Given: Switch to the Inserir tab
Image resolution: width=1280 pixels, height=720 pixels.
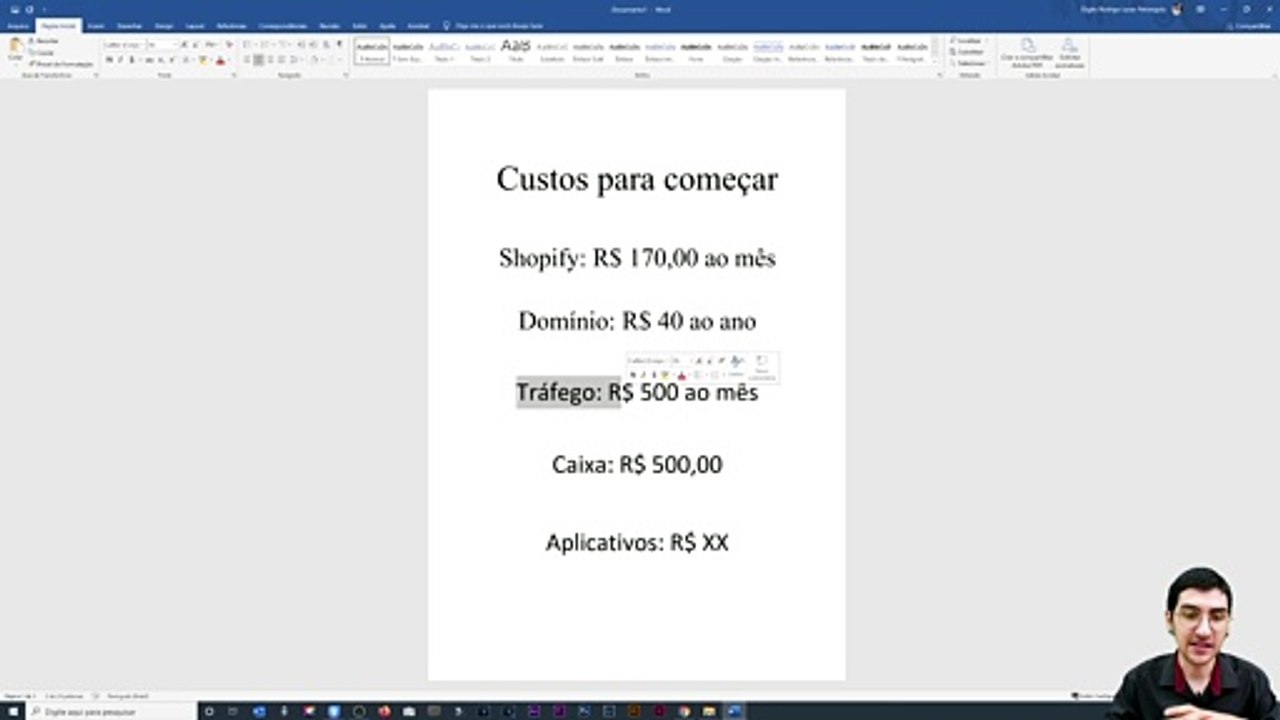Looking at the screenshot, I should (x=96, y=26).
